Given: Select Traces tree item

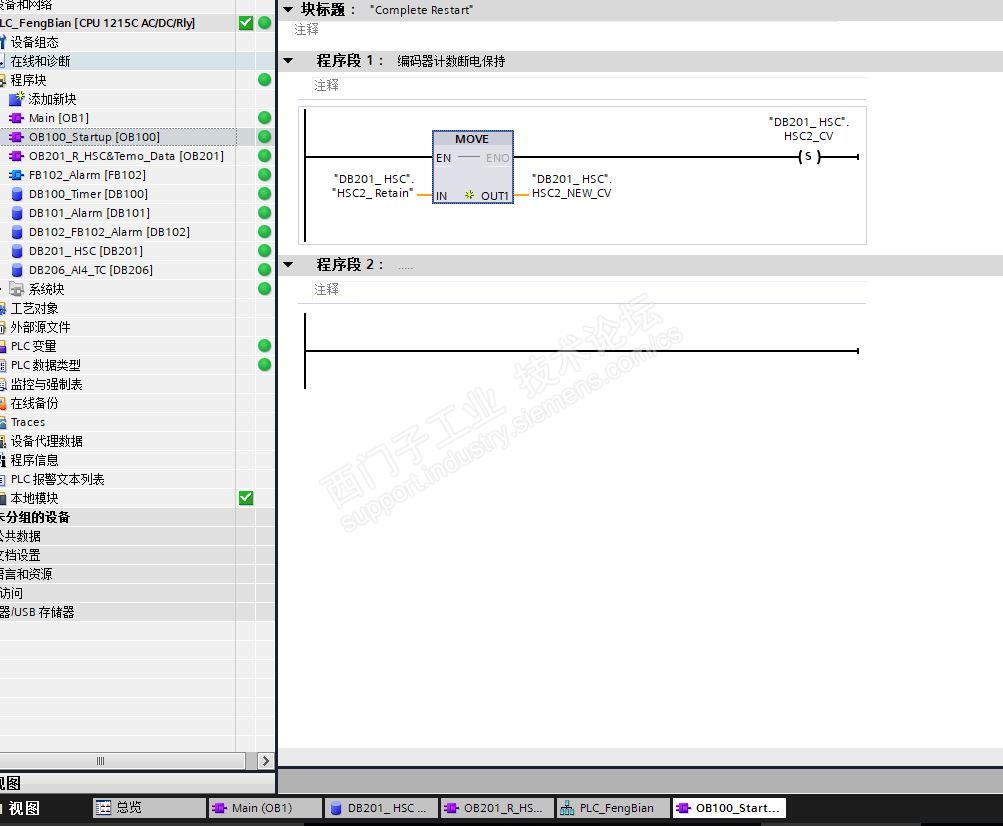Looking at the screenshot, I should 28,422.
